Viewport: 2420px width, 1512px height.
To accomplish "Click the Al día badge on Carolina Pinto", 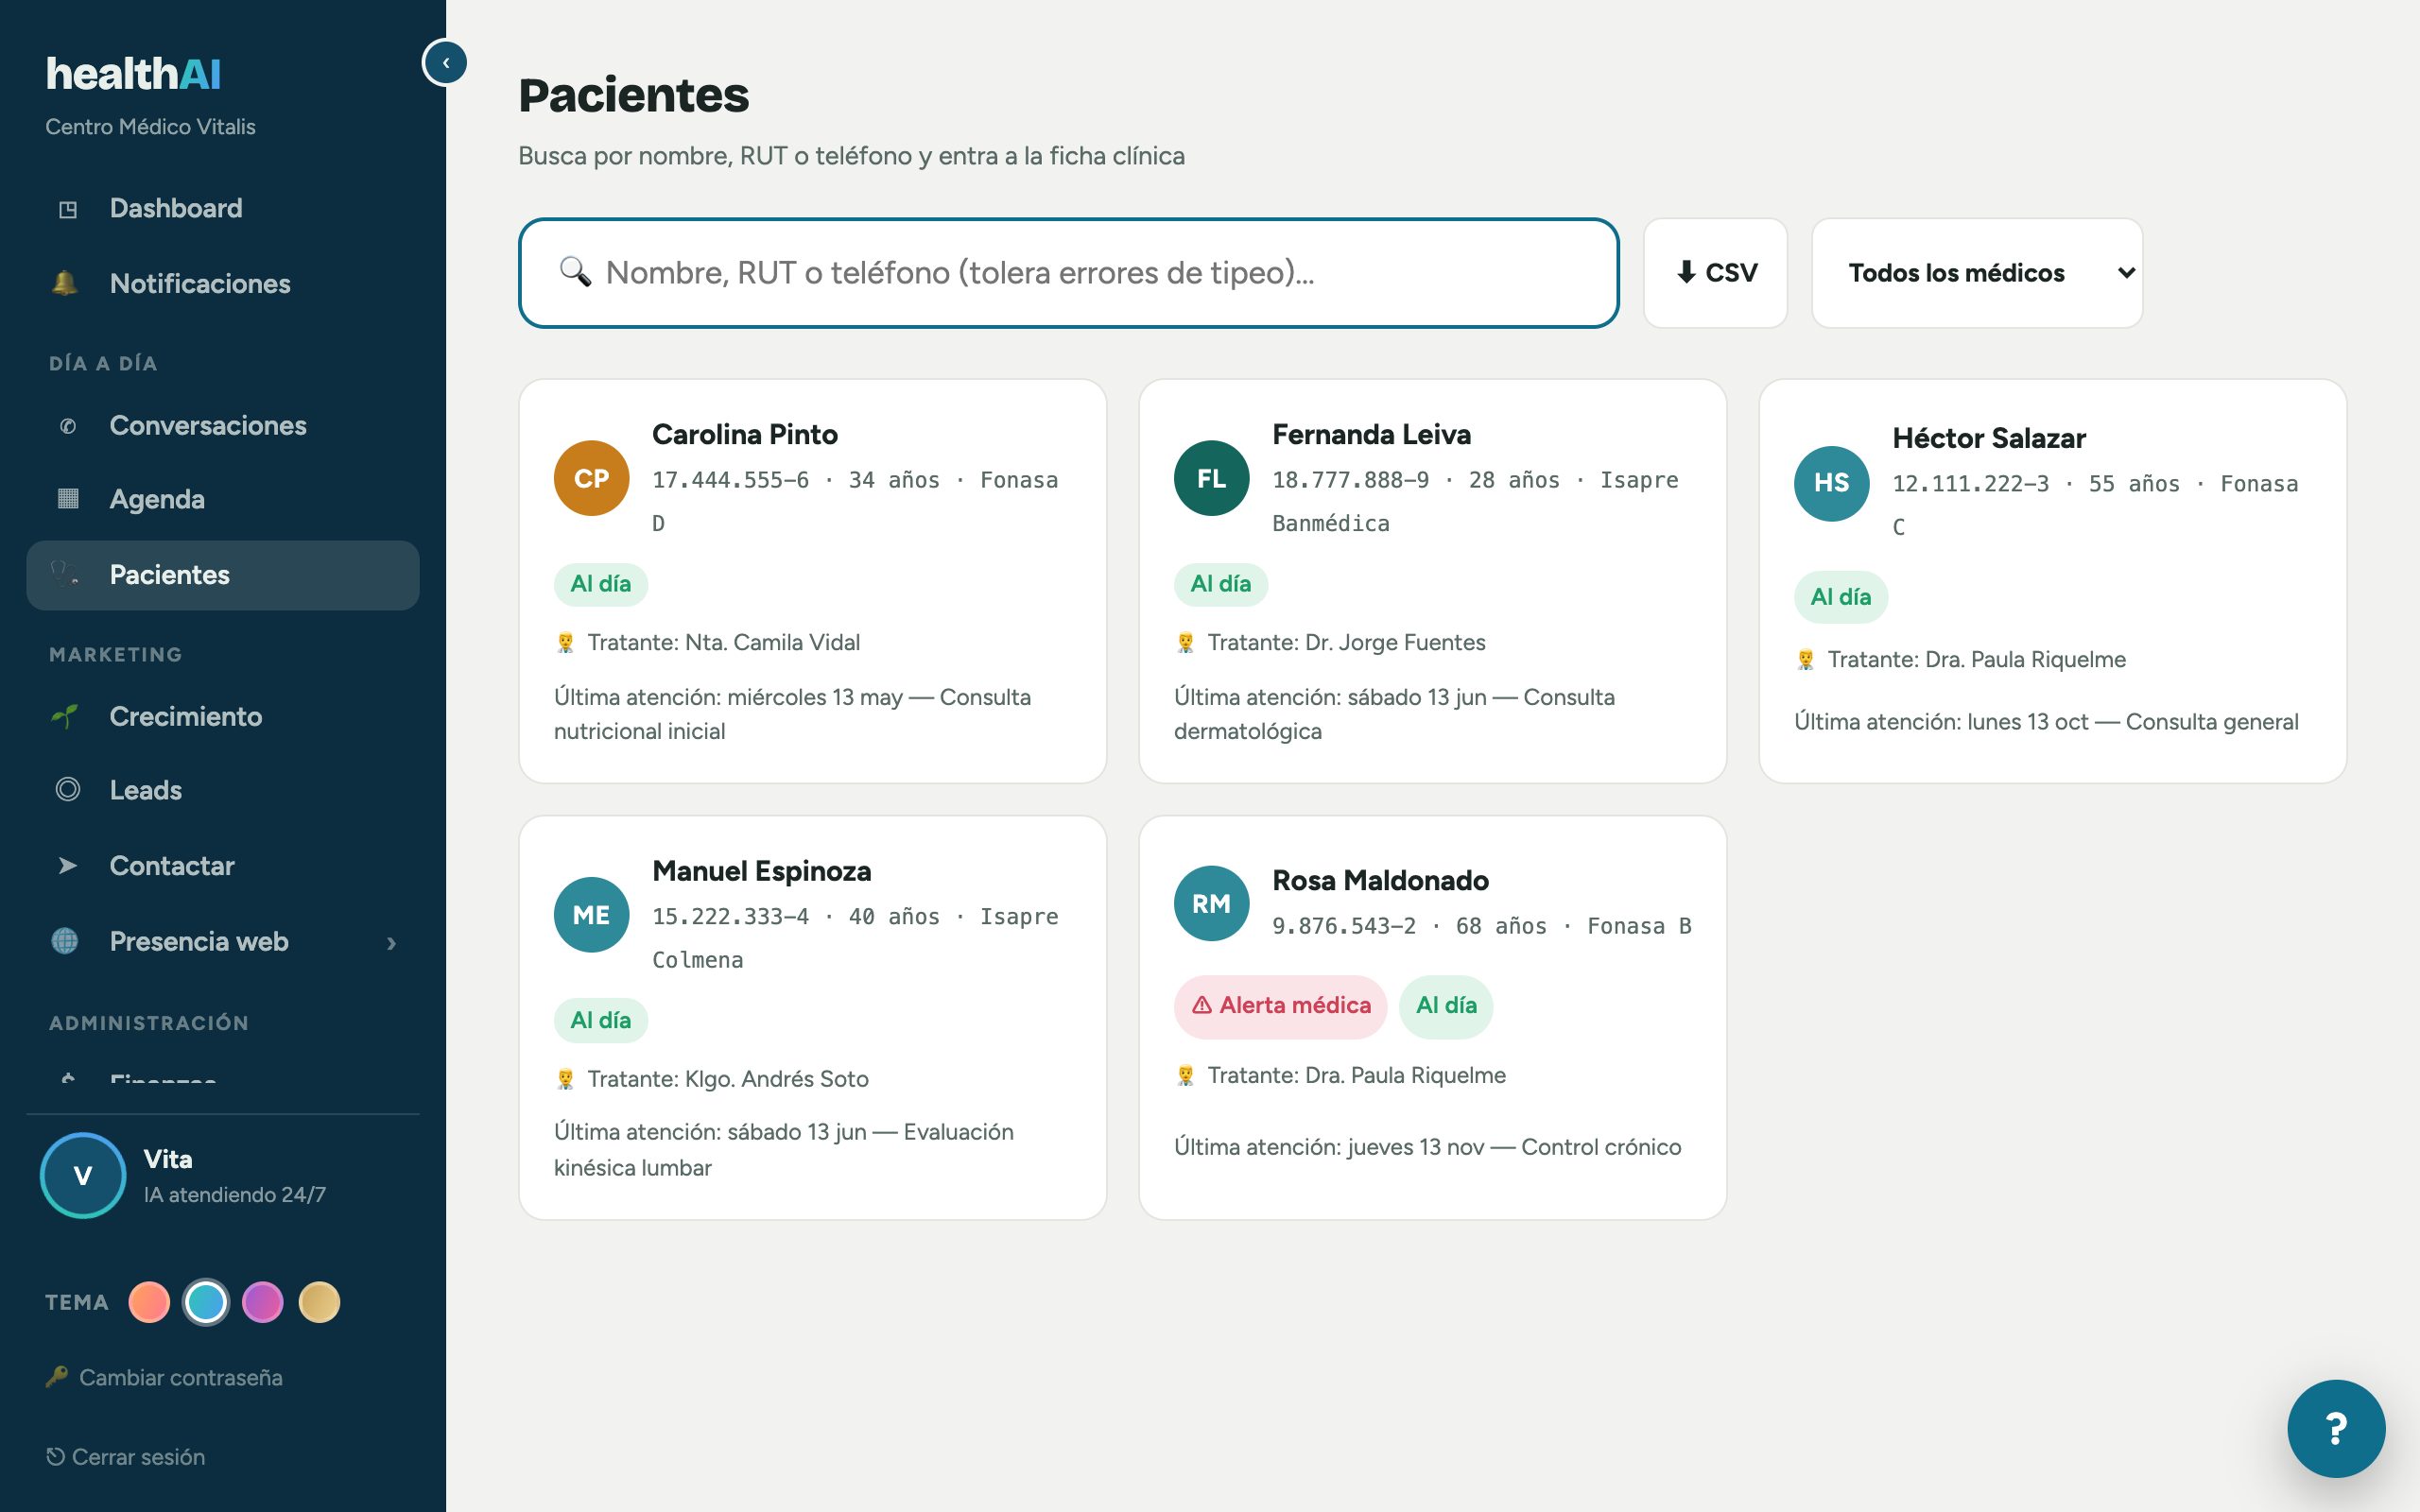I will (x=600, y=584).
